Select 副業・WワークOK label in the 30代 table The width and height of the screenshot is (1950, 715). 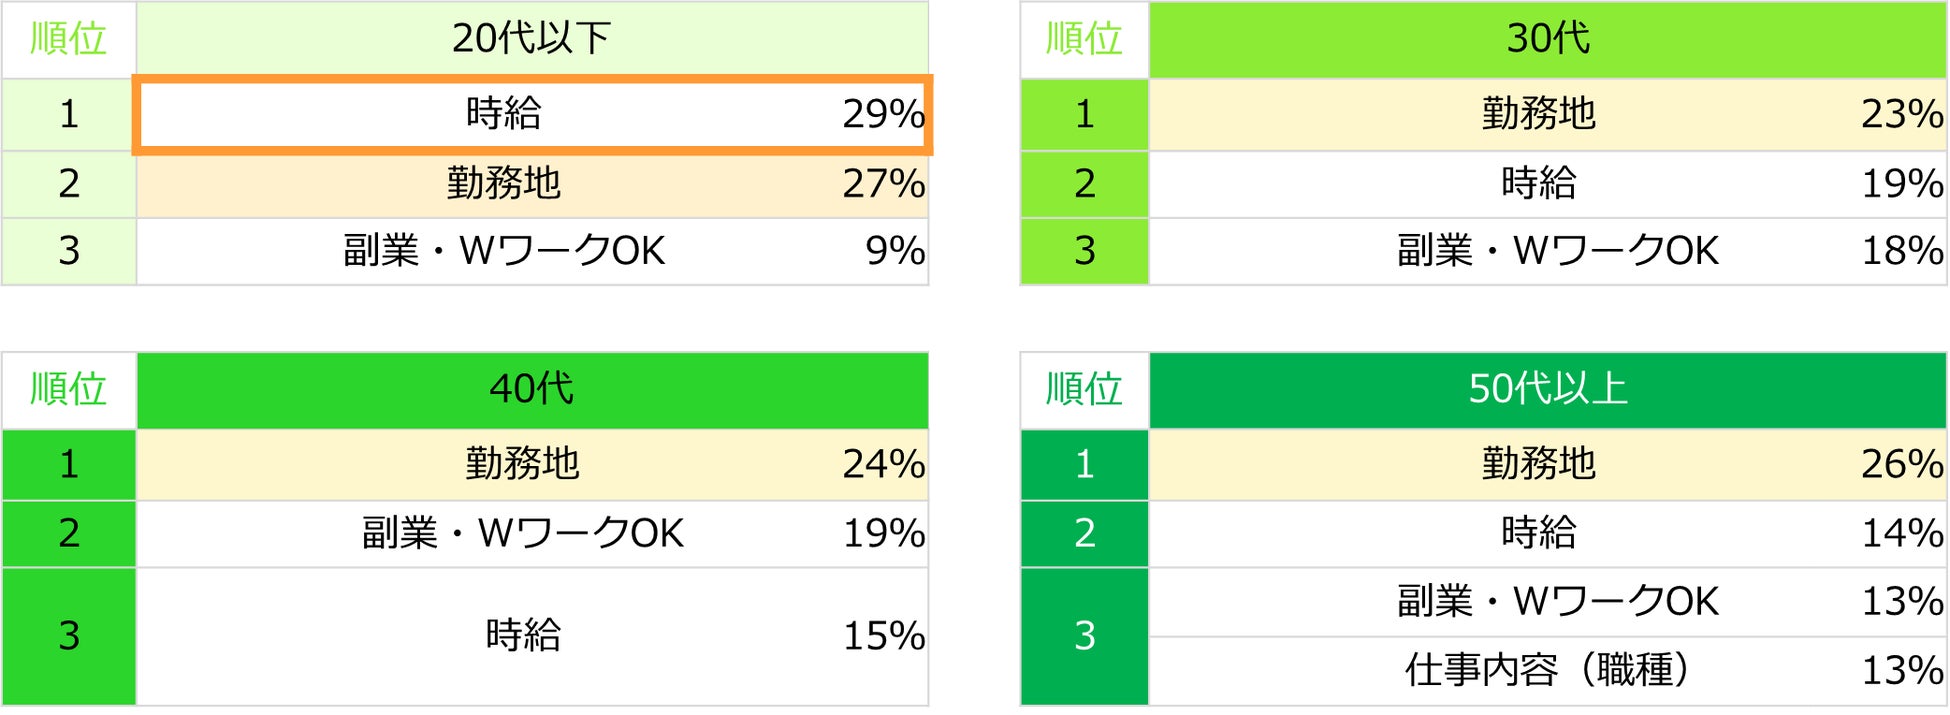(1557, 251)
